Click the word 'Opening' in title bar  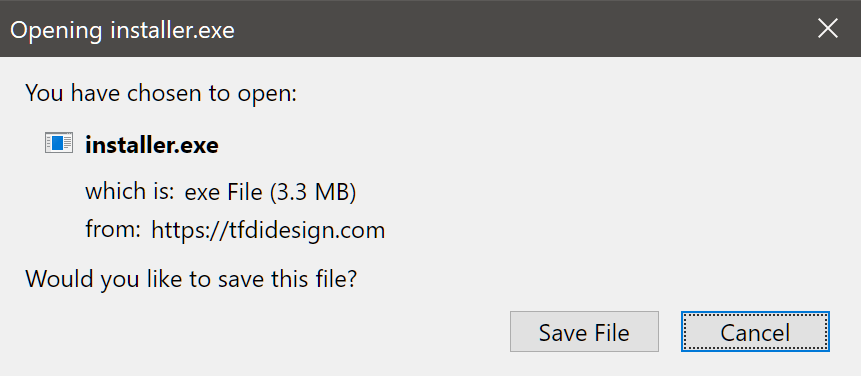point(56,31)
